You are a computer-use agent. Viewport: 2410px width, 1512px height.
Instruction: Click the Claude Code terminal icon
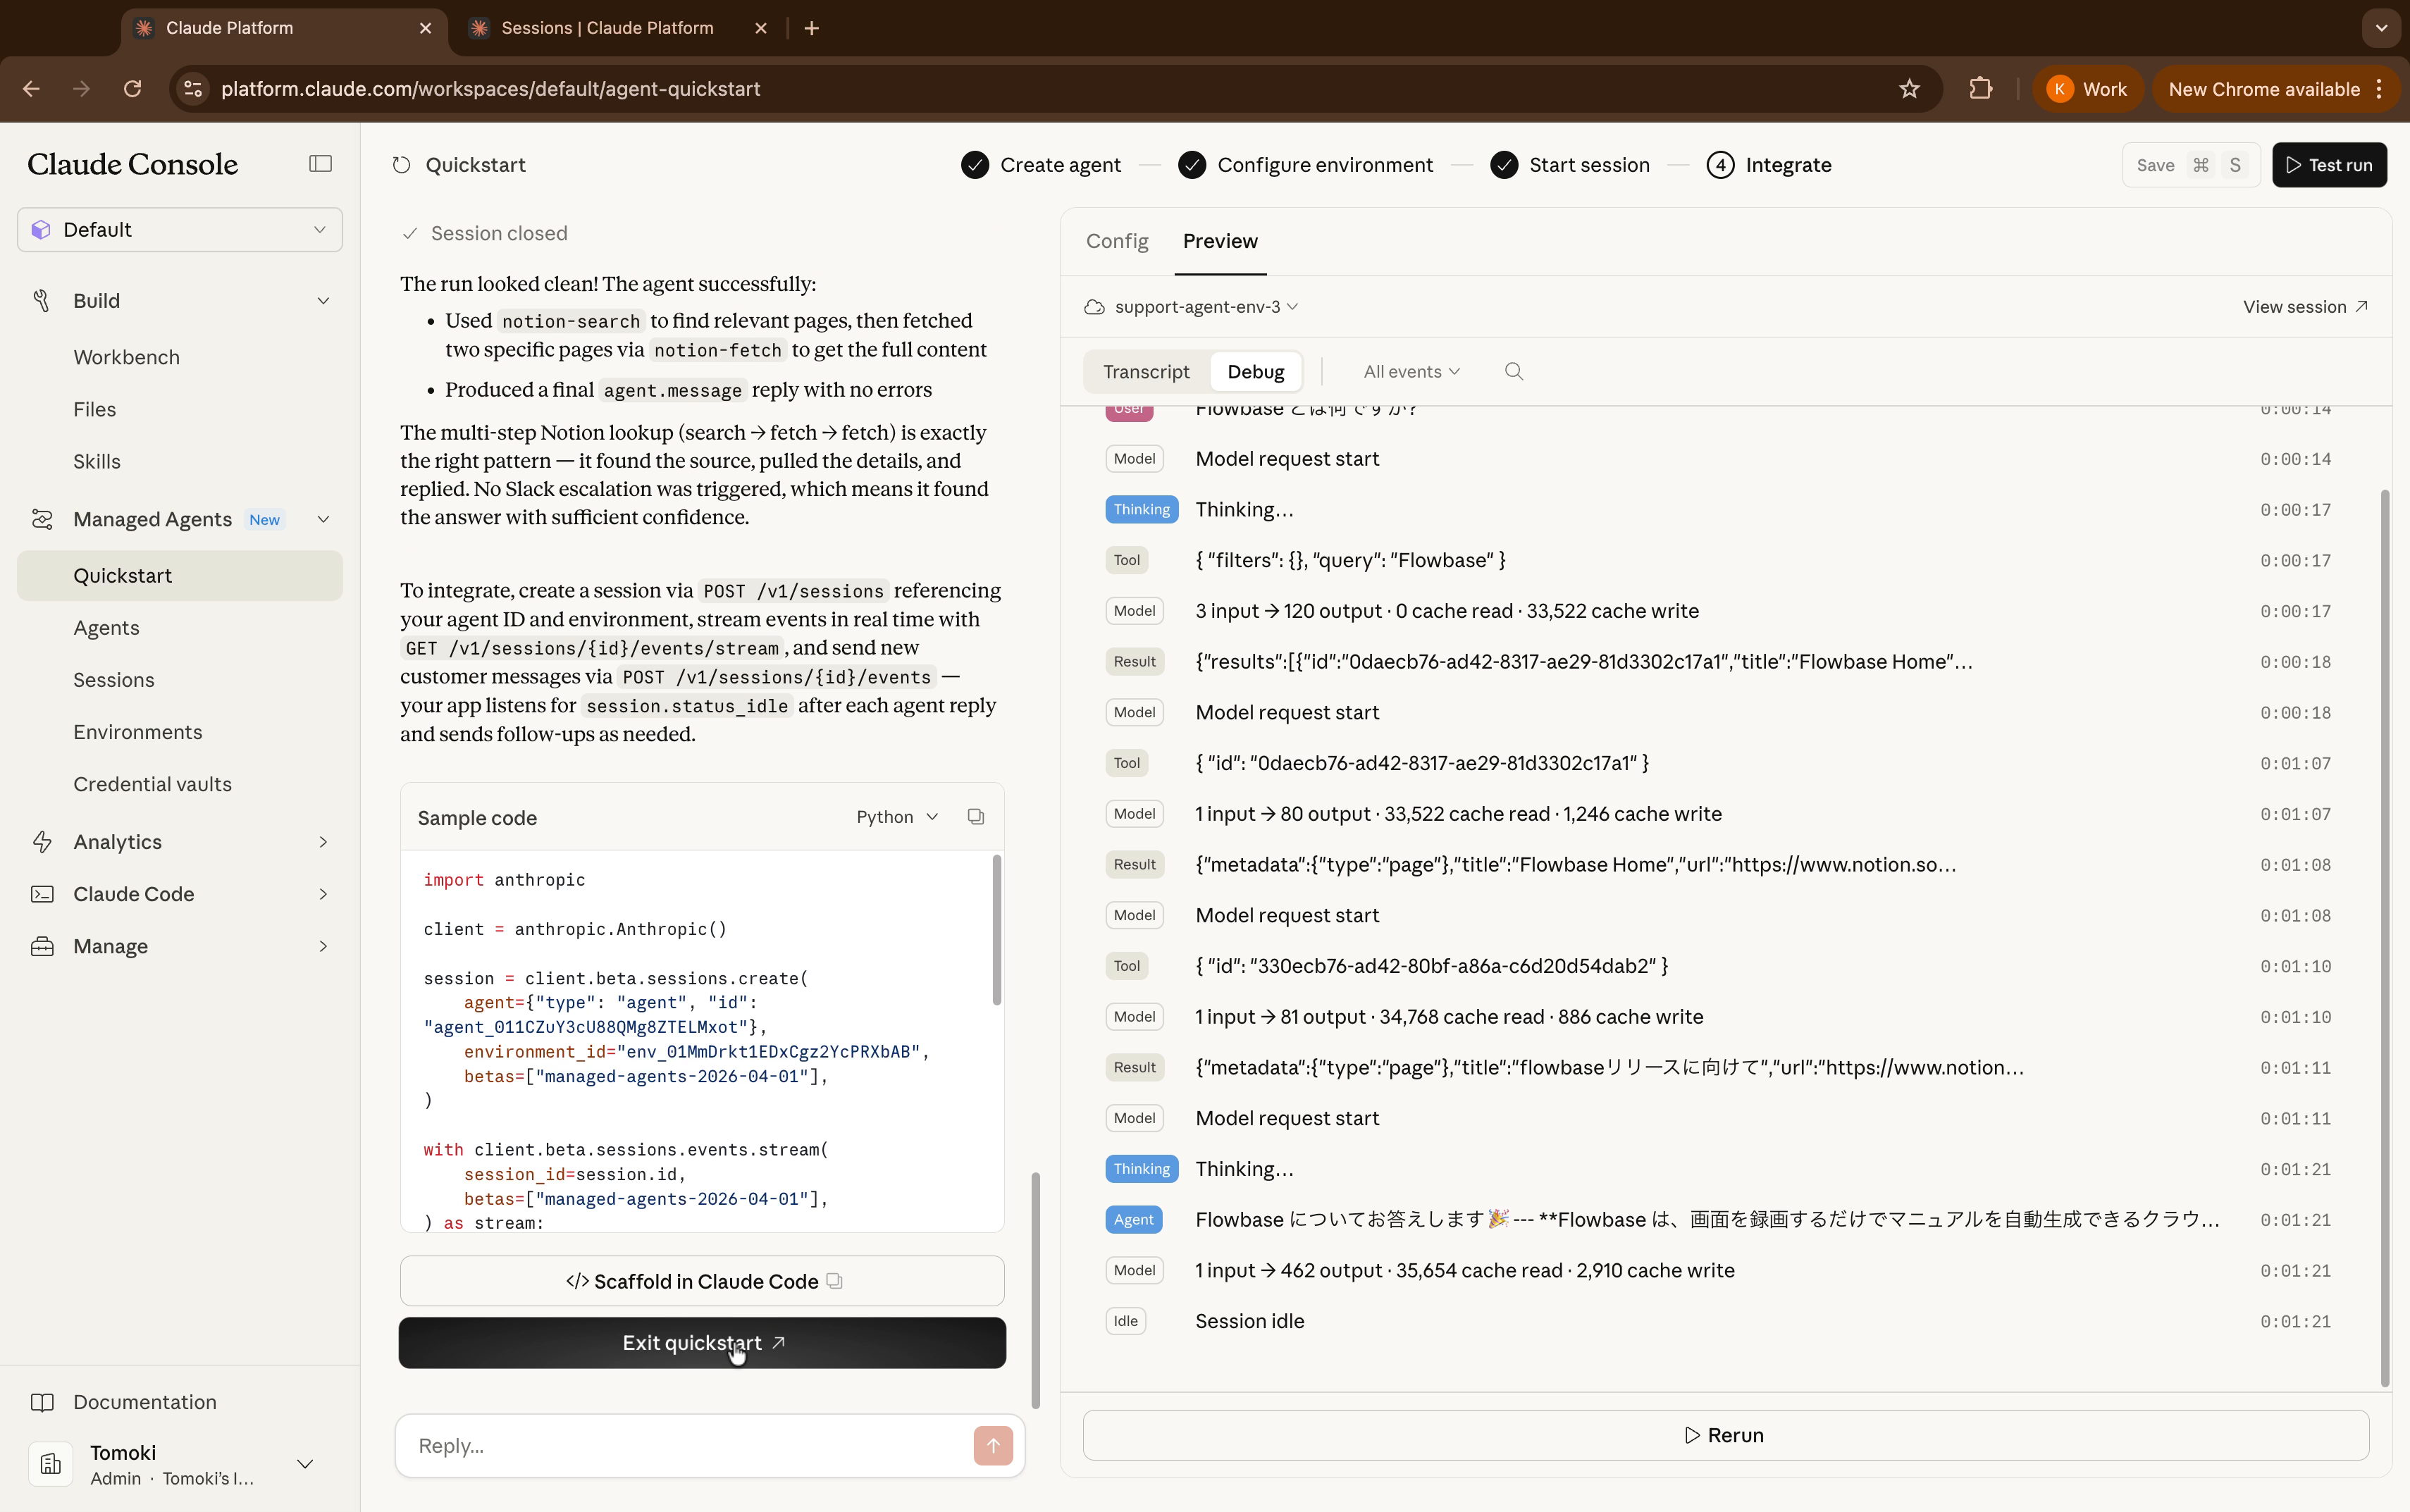(x=41, y=894)
